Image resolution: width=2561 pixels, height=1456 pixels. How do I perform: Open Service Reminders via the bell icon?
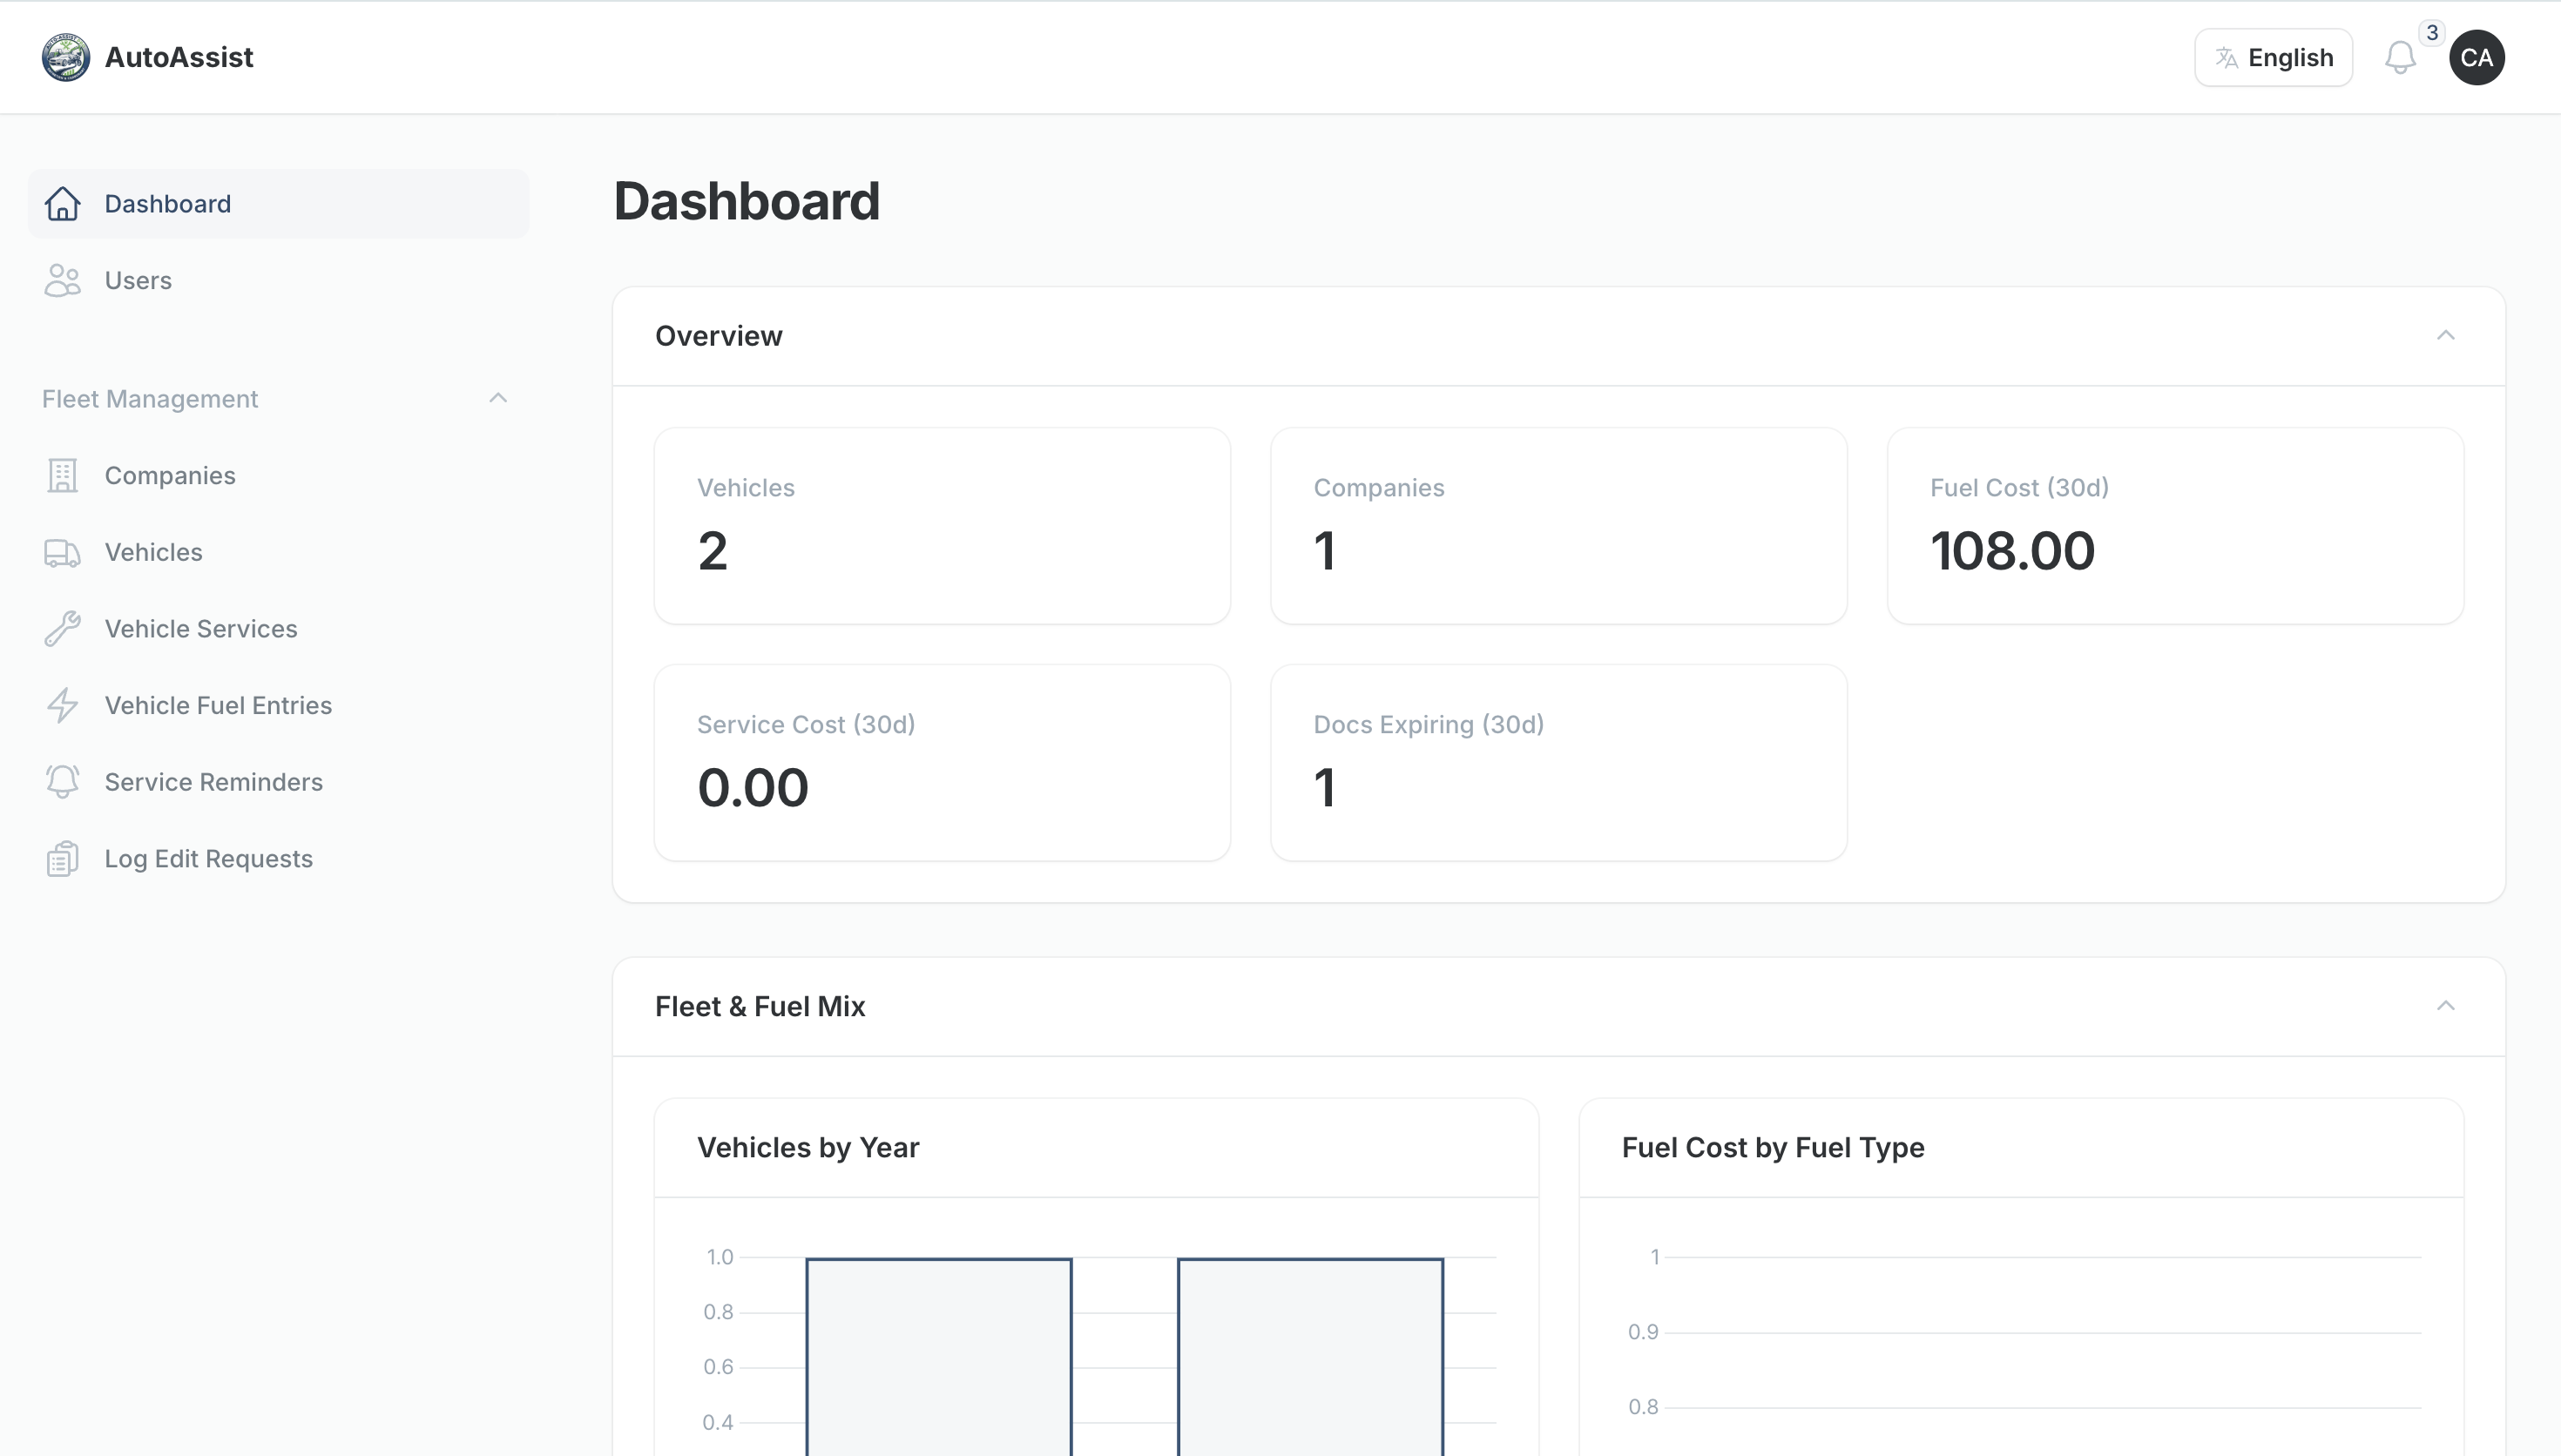62,781
